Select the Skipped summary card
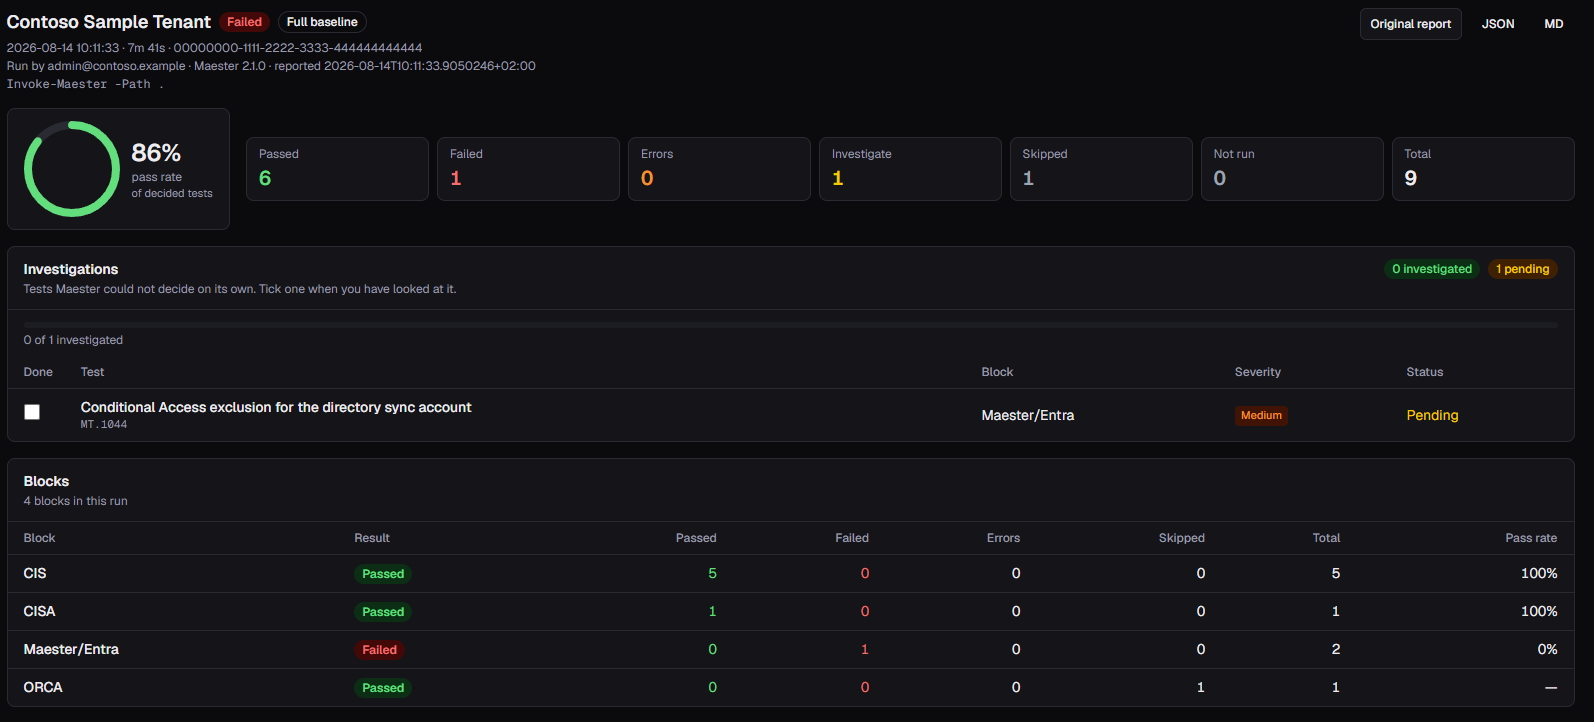Viewport: 1594px width, 722px height. click(x=1101, y=169)
